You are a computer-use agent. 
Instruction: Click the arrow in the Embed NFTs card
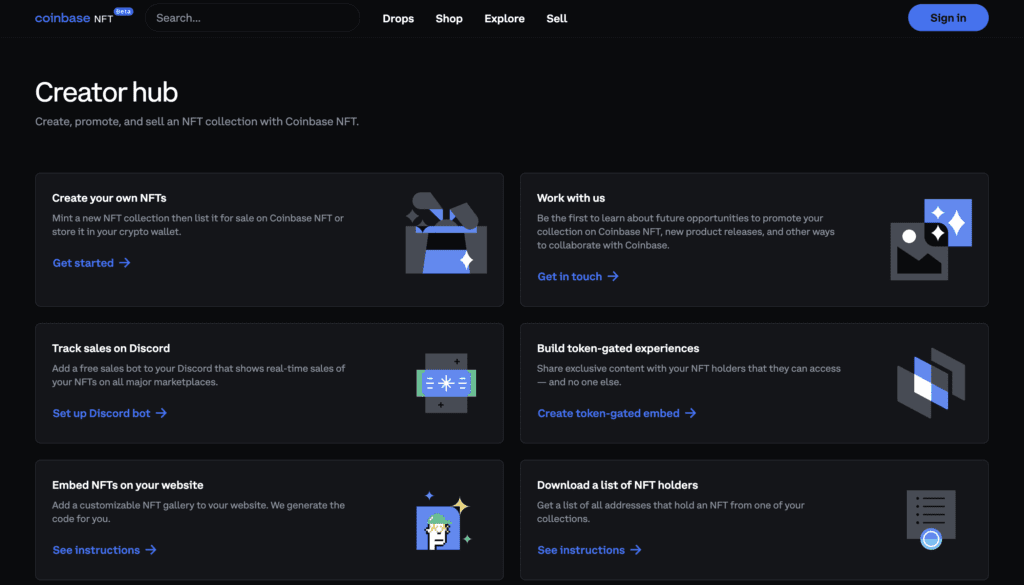[x=151, y=550]
